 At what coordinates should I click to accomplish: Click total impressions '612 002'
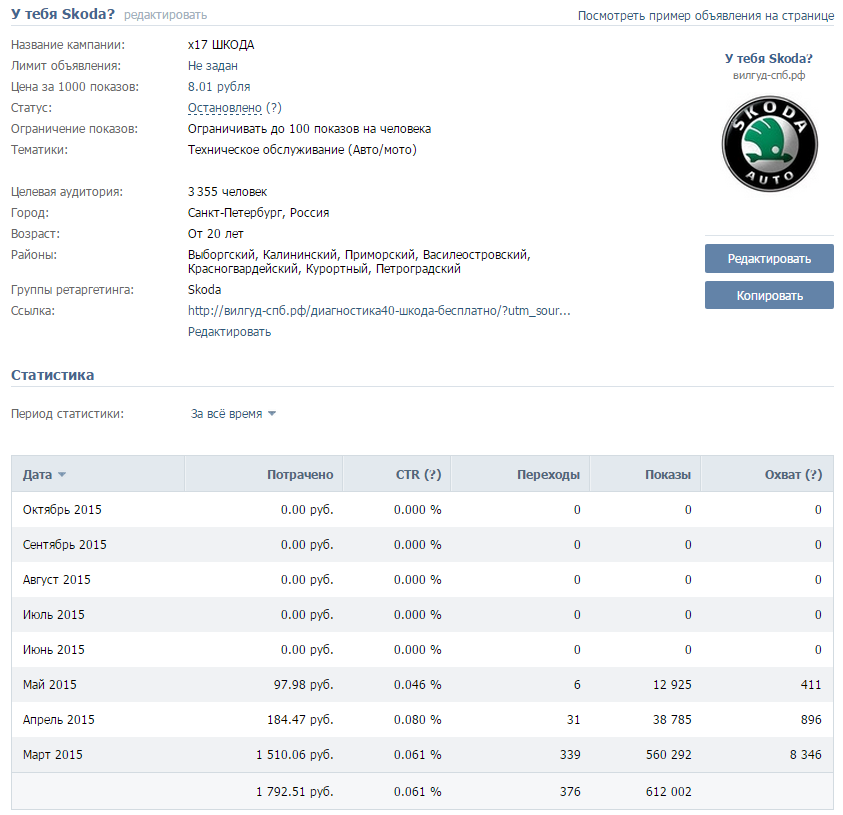coord(669,791)
